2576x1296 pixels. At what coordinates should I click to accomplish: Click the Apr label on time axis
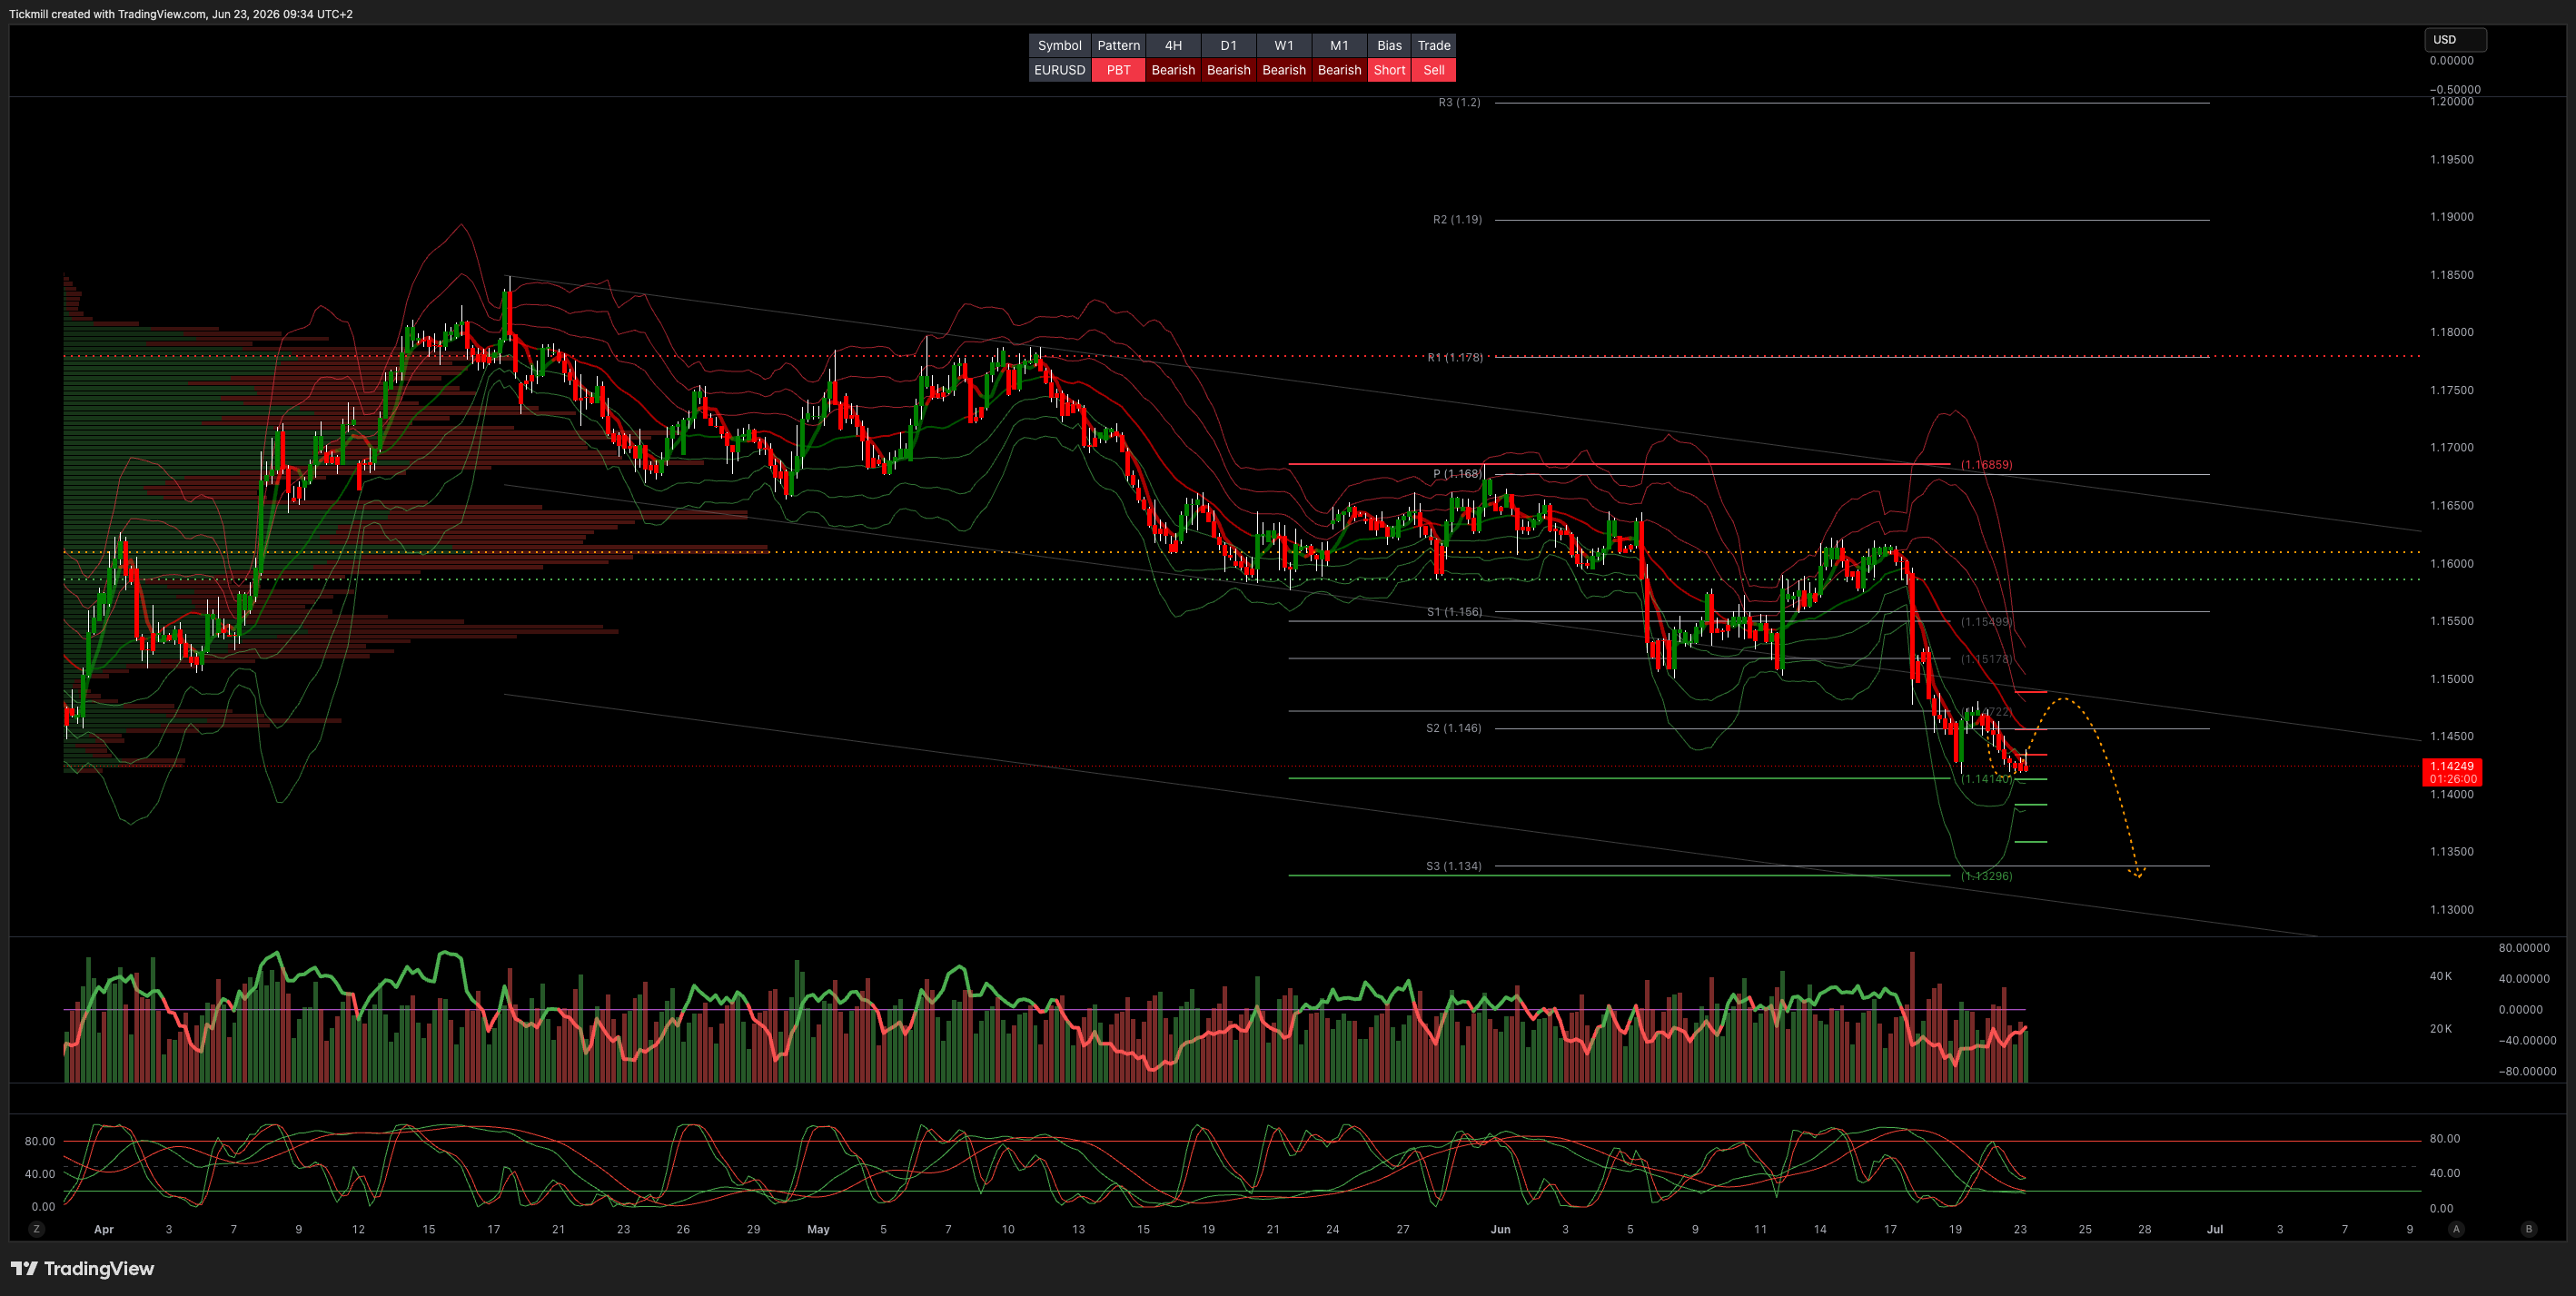point(104,1229)
